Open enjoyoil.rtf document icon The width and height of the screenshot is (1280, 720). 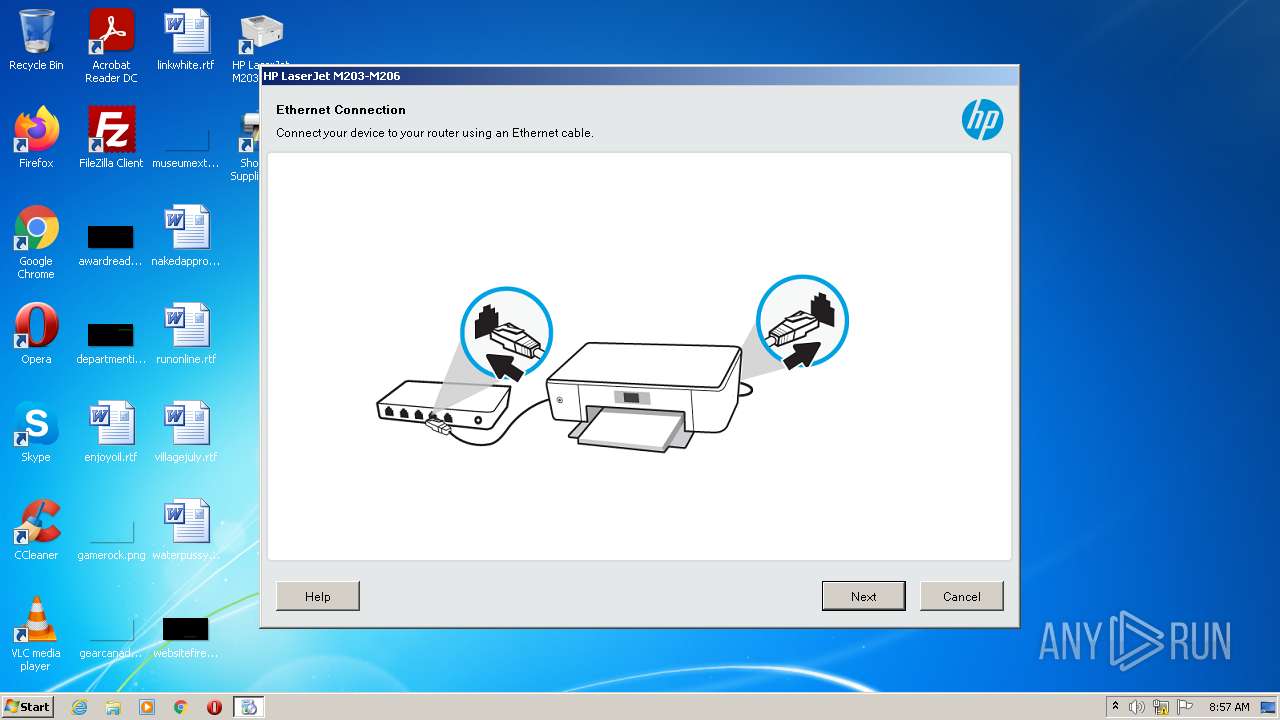[111, 432]
